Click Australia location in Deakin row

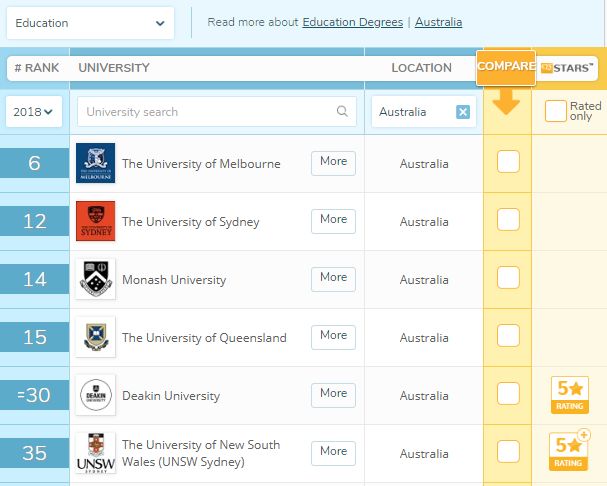point(424,396)
